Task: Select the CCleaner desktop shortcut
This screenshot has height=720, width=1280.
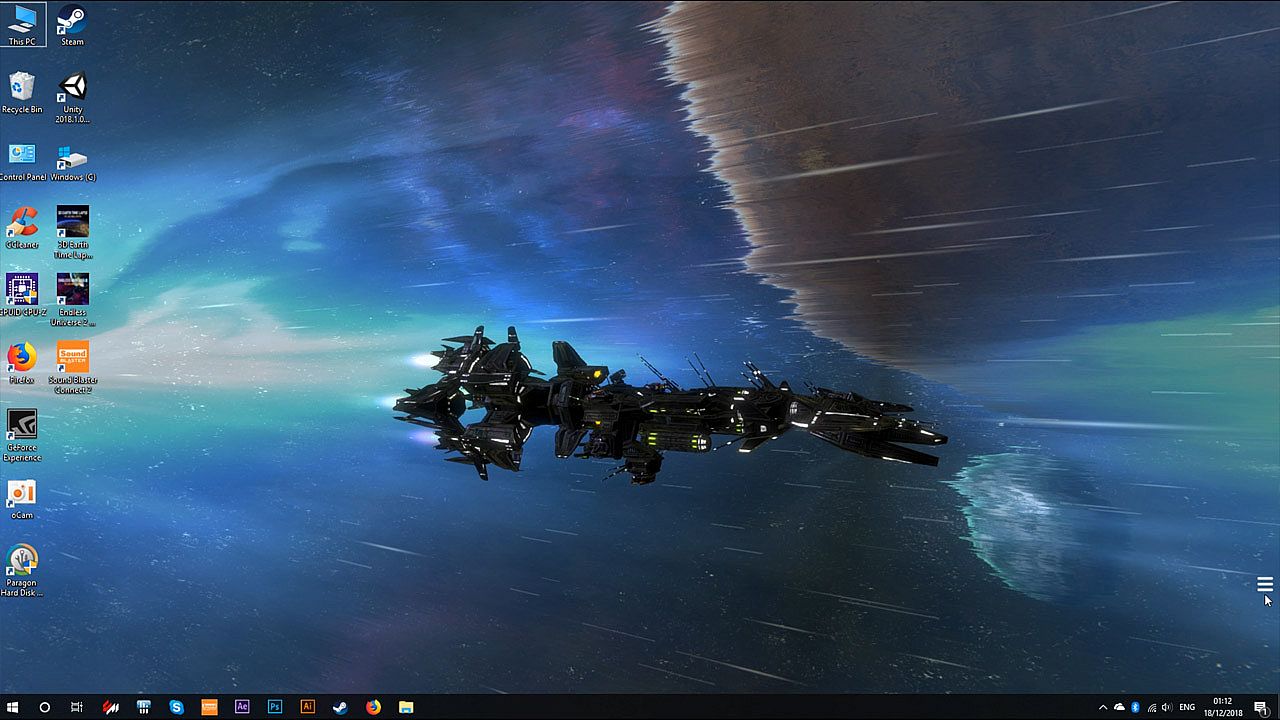Action: pos(22,228)
